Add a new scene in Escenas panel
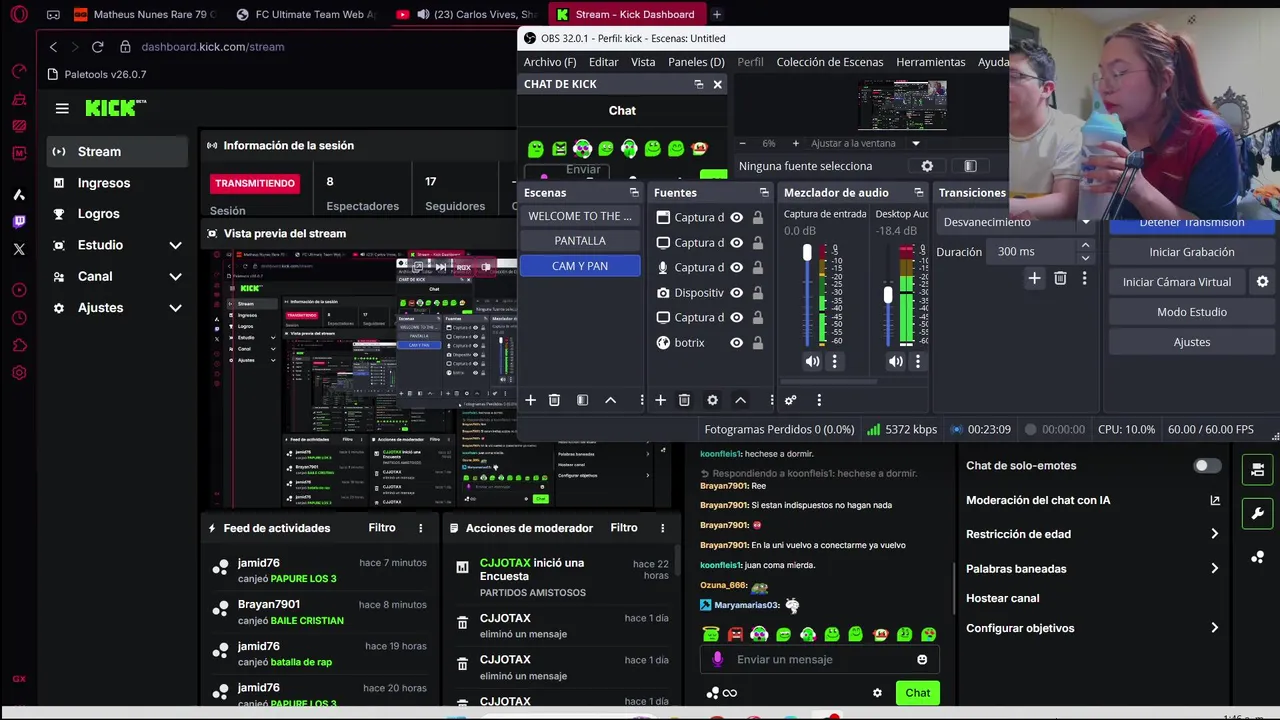Viewport: 1280px width, 720px height. pos(530,400)
